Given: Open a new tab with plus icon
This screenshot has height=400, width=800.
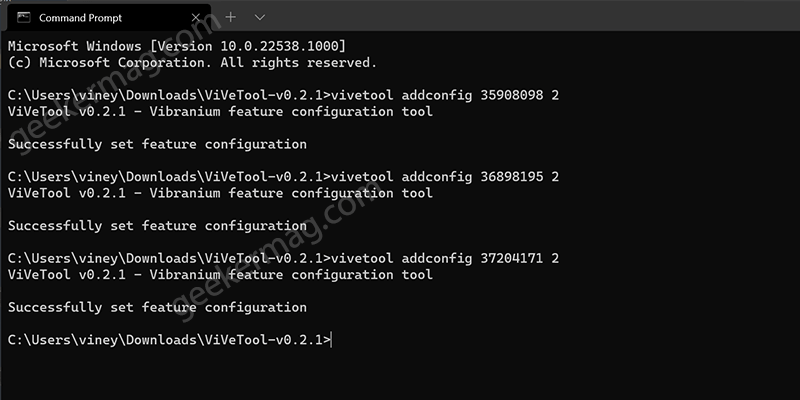Looking at the screenshot, I should pos(231,17).
